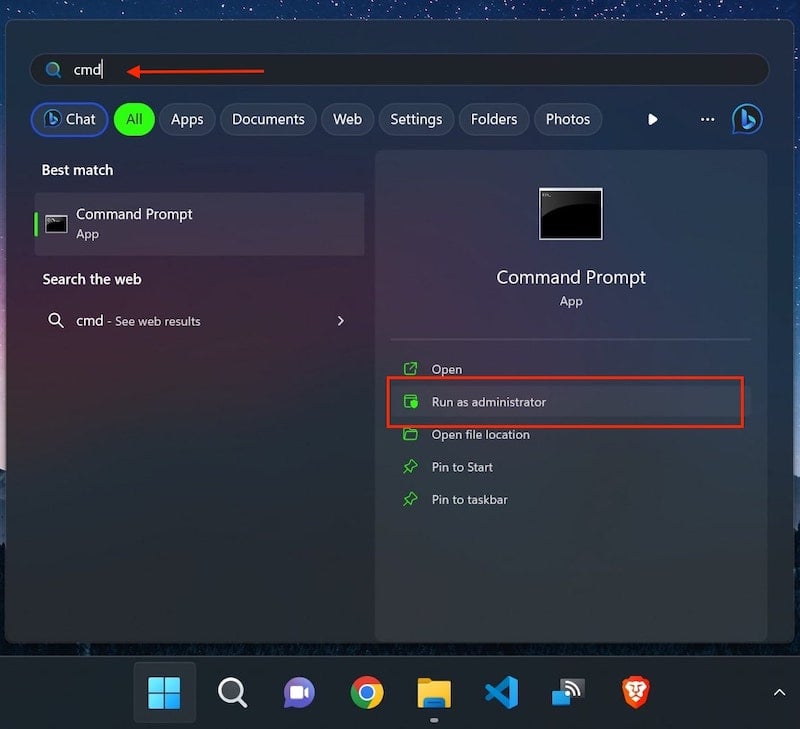Switch to the Apps filter tab
Image resolution: width=800 pixels, height=729 pixels.
click(x=187, y=119)
